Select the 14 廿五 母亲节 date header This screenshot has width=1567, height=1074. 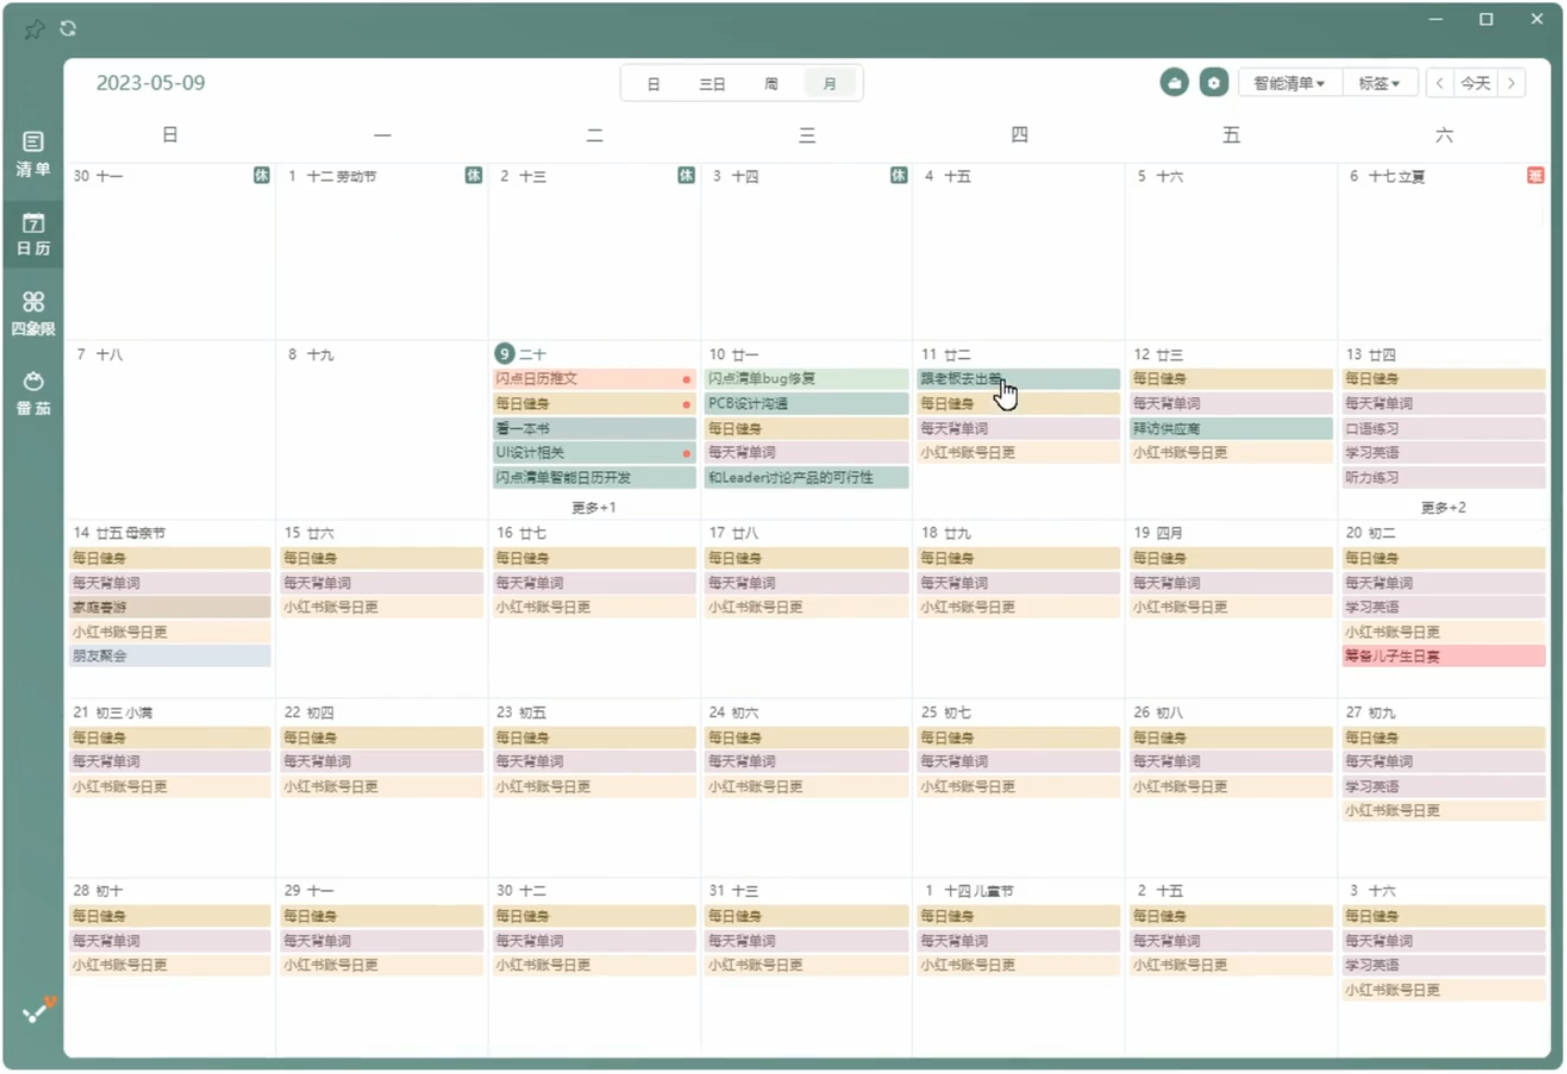(x=119, y=534)
